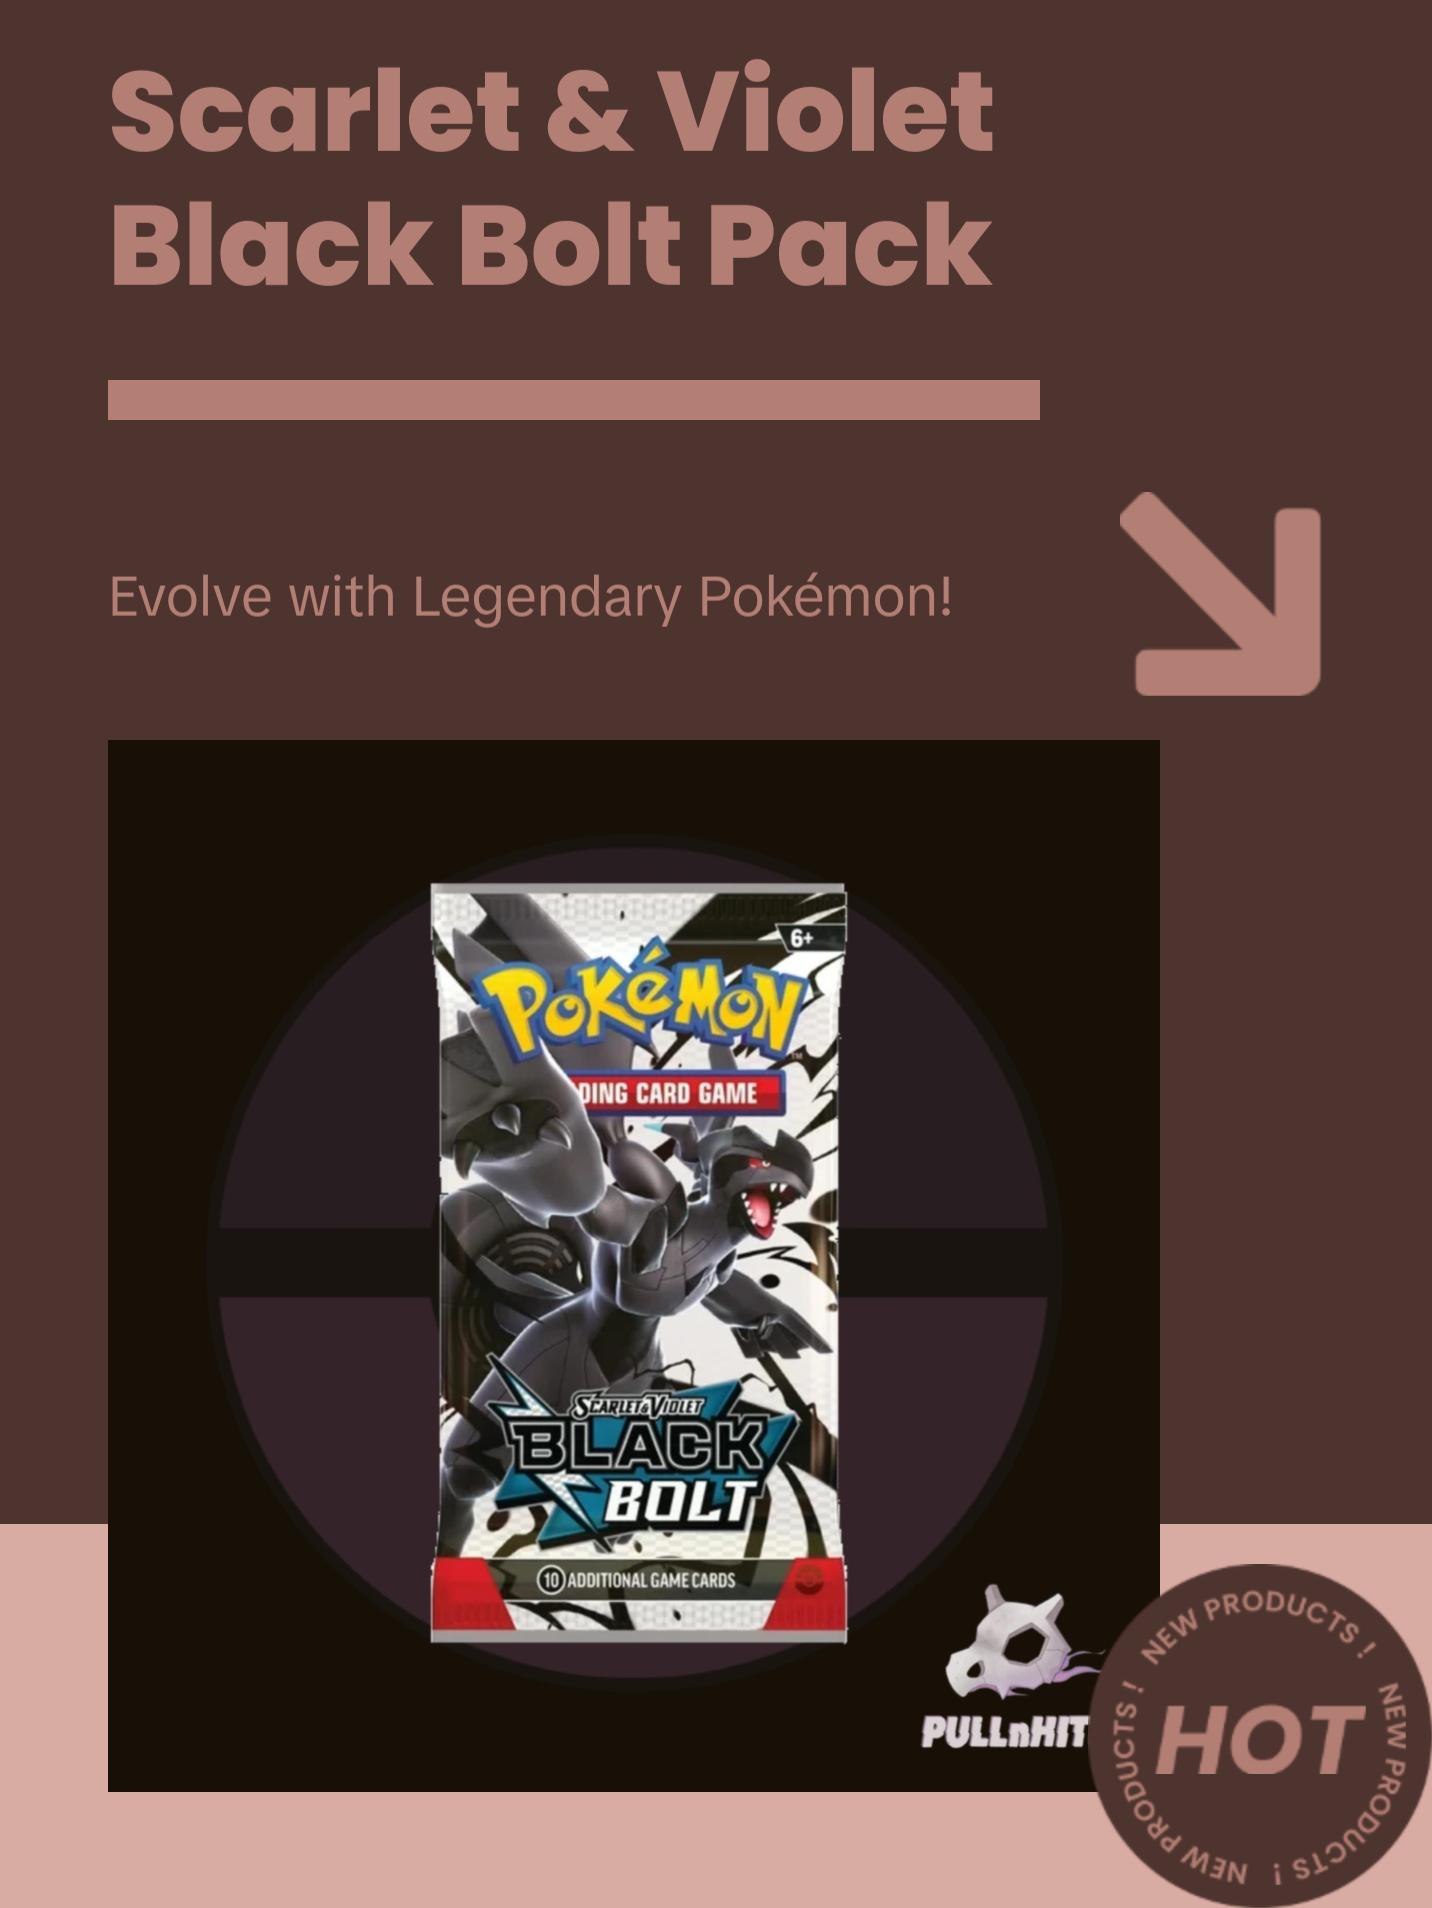The image size is (1432, 1908).
Task: Tap the HOT new products badge
Action: click(1259, 1735)
